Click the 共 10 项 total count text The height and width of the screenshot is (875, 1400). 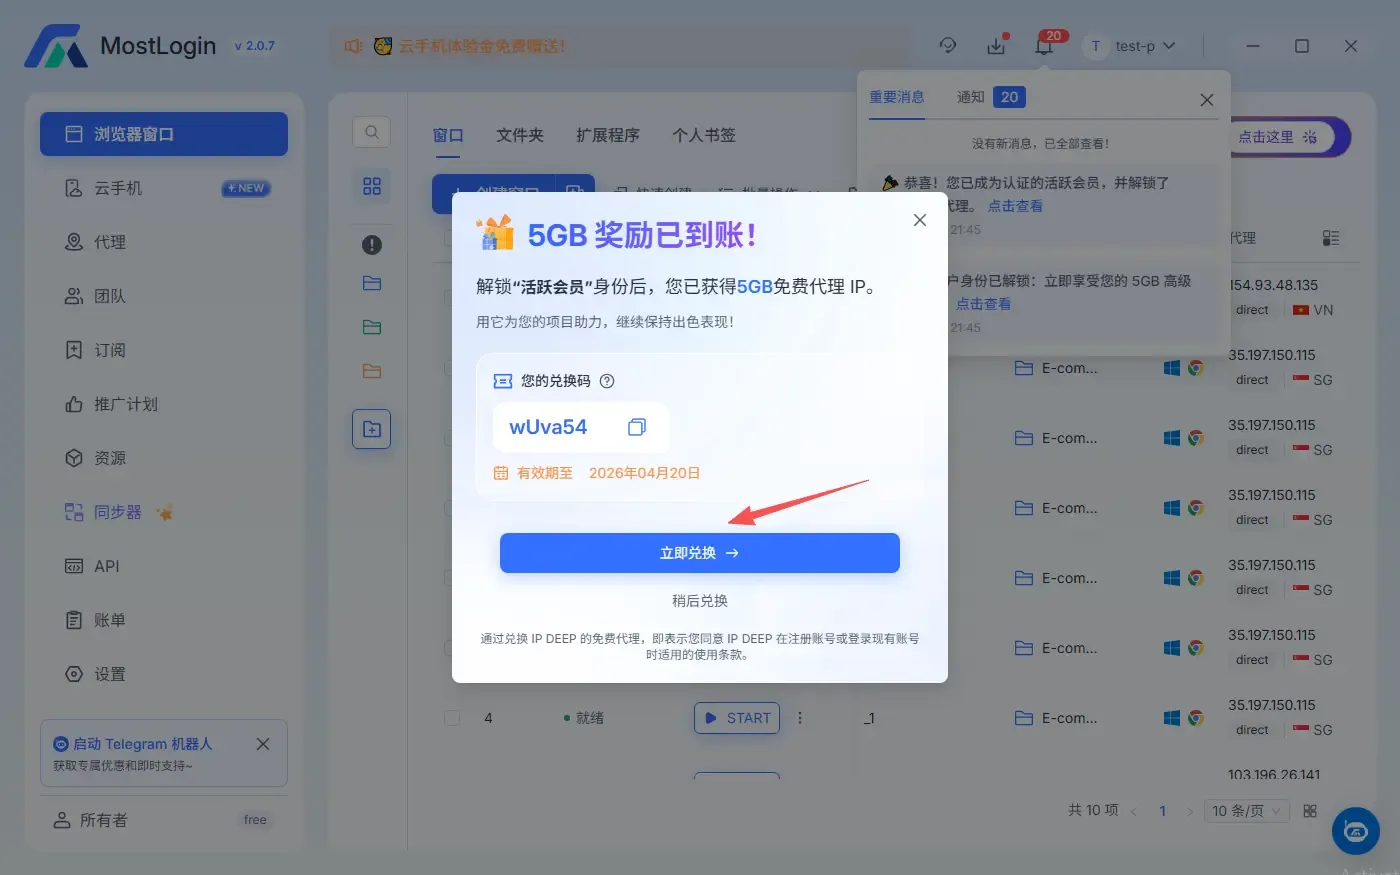tap(1093, 810)
